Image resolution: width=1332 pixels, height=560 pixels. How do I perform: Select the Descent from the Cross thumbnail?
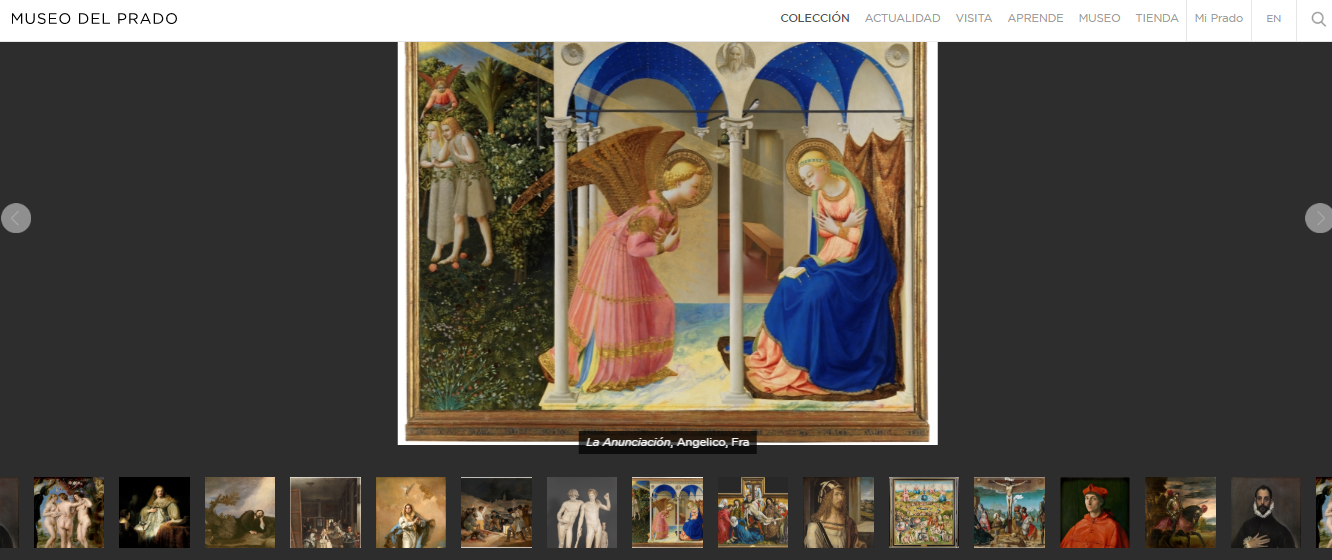753,512
